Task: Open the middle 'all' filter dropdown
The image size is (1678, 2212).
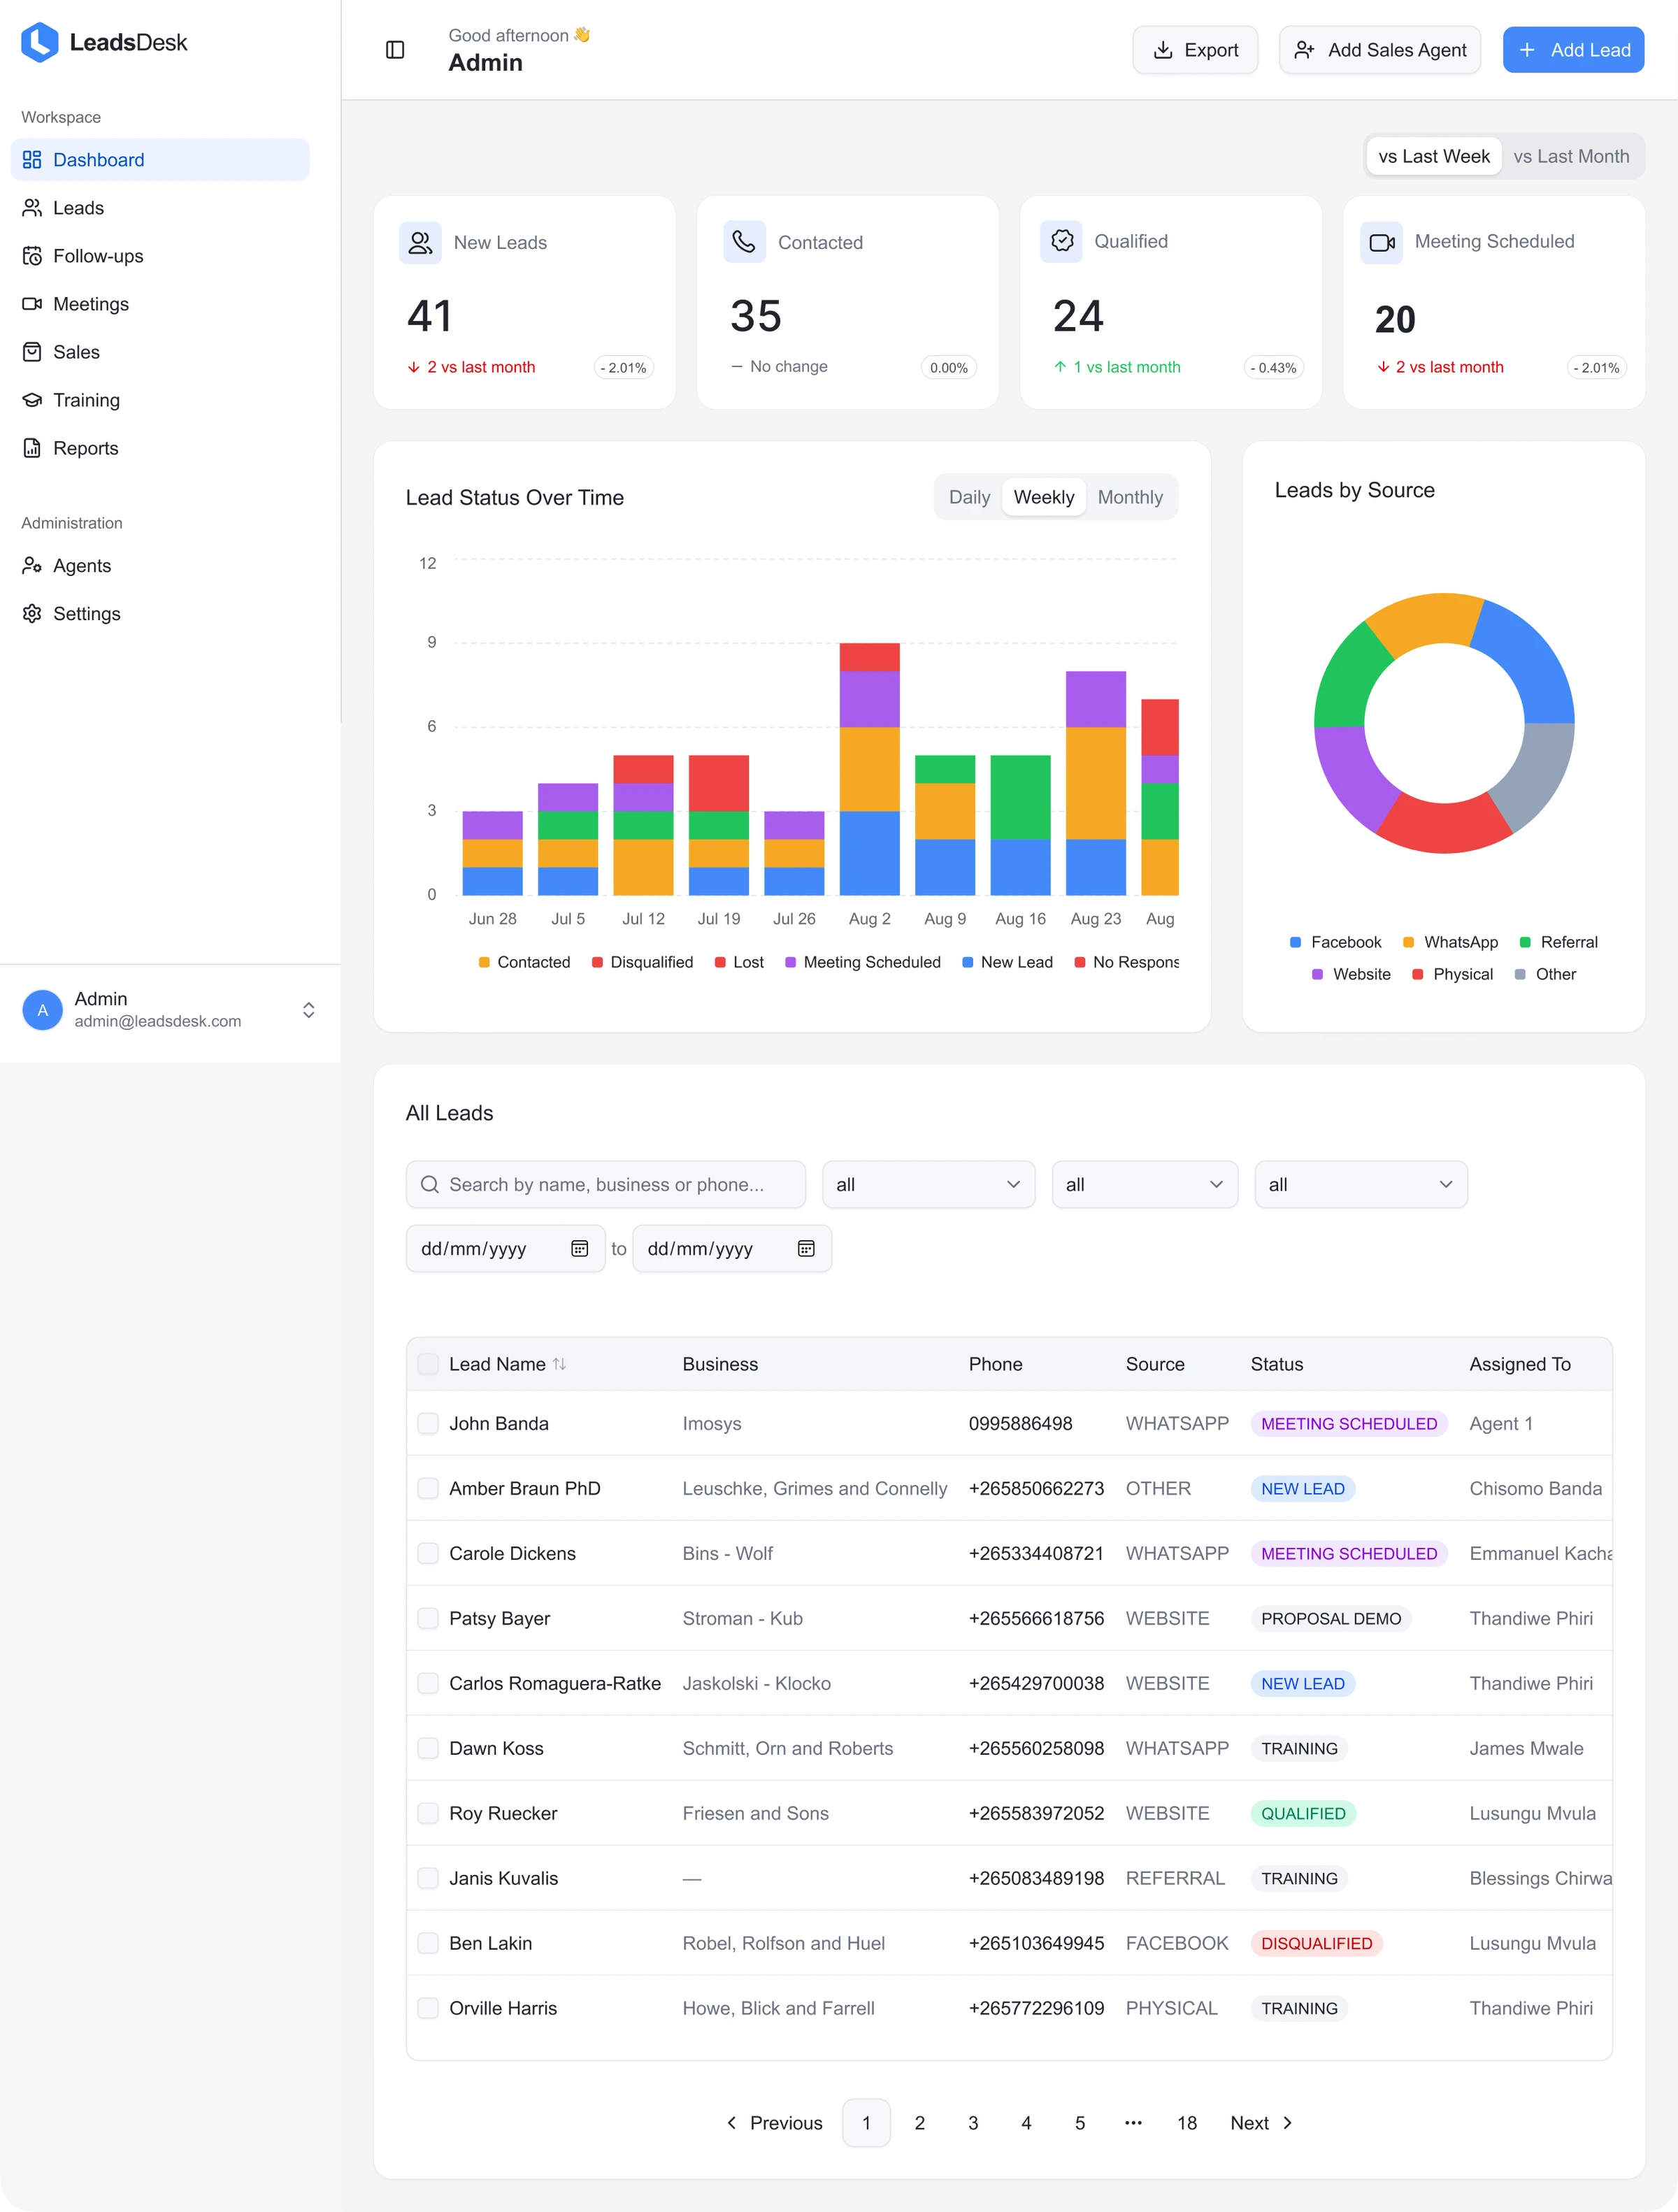Action: point(1145,1185)
